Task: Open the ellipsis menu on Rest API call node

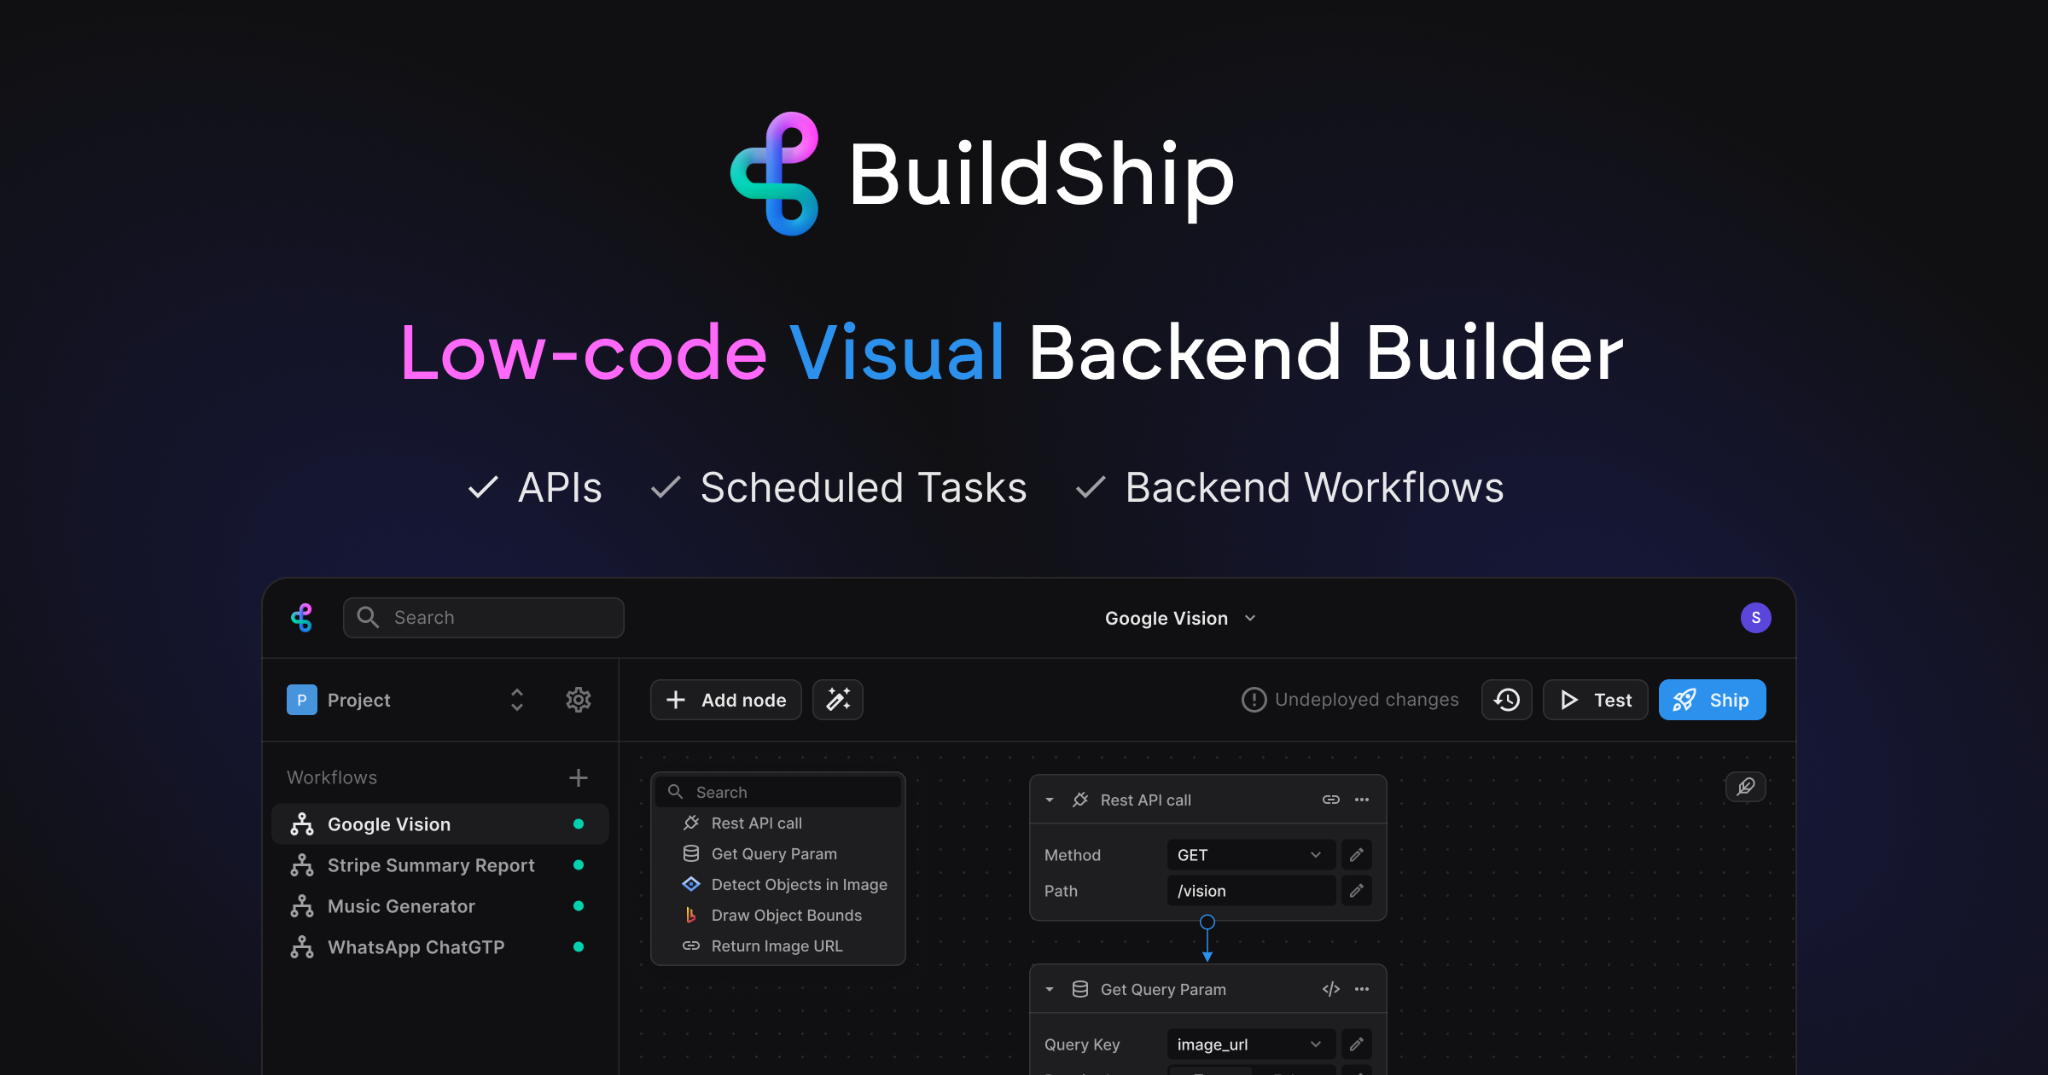Action: [1362, 799]
